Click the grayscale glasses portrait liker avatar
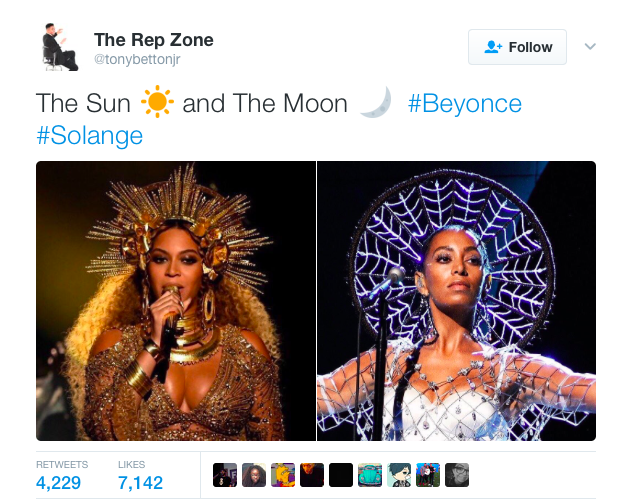This screenshot has width=636, height=503. pyautogui.click(x=457, y=475)
